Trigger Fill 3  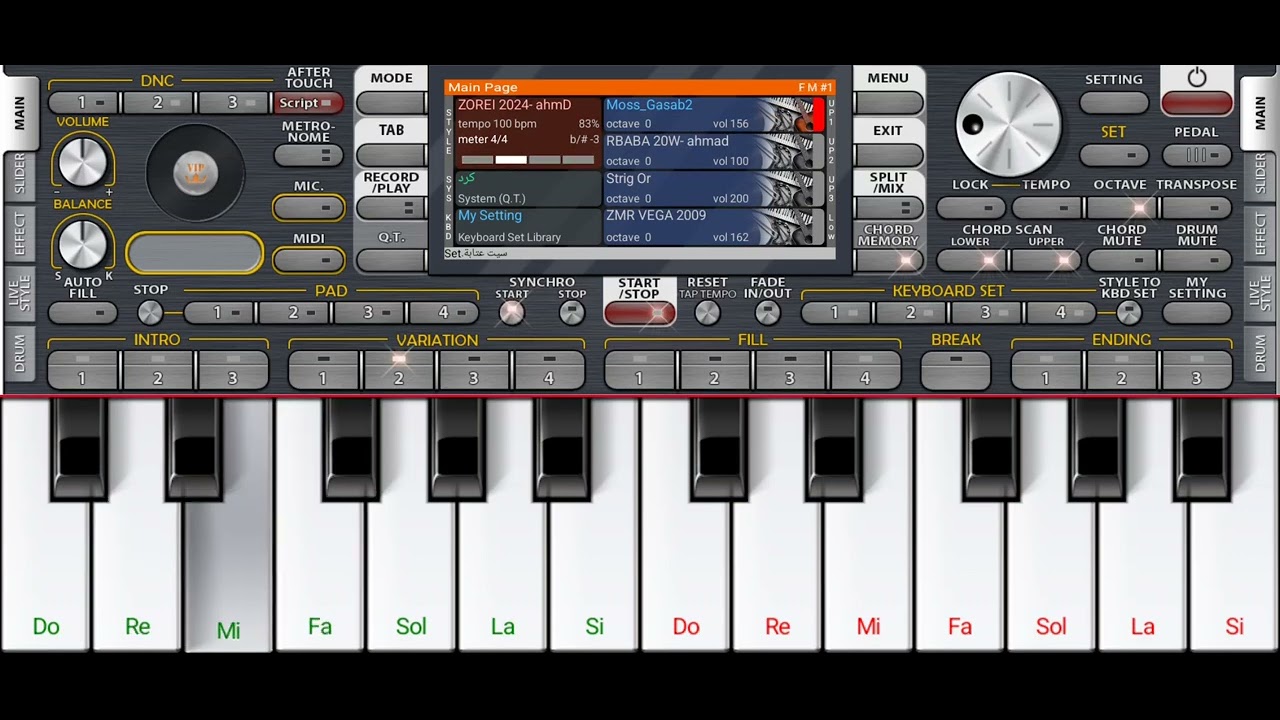(790, 369)
